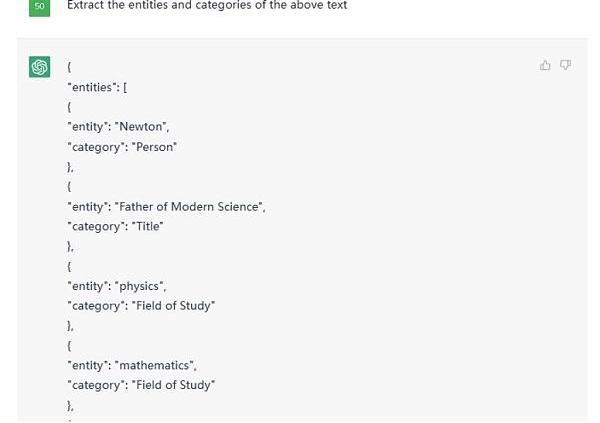Click the opening brace above the Newton entity
The image size is (600, 423).
pyautogui.click(x=69, y=107)
